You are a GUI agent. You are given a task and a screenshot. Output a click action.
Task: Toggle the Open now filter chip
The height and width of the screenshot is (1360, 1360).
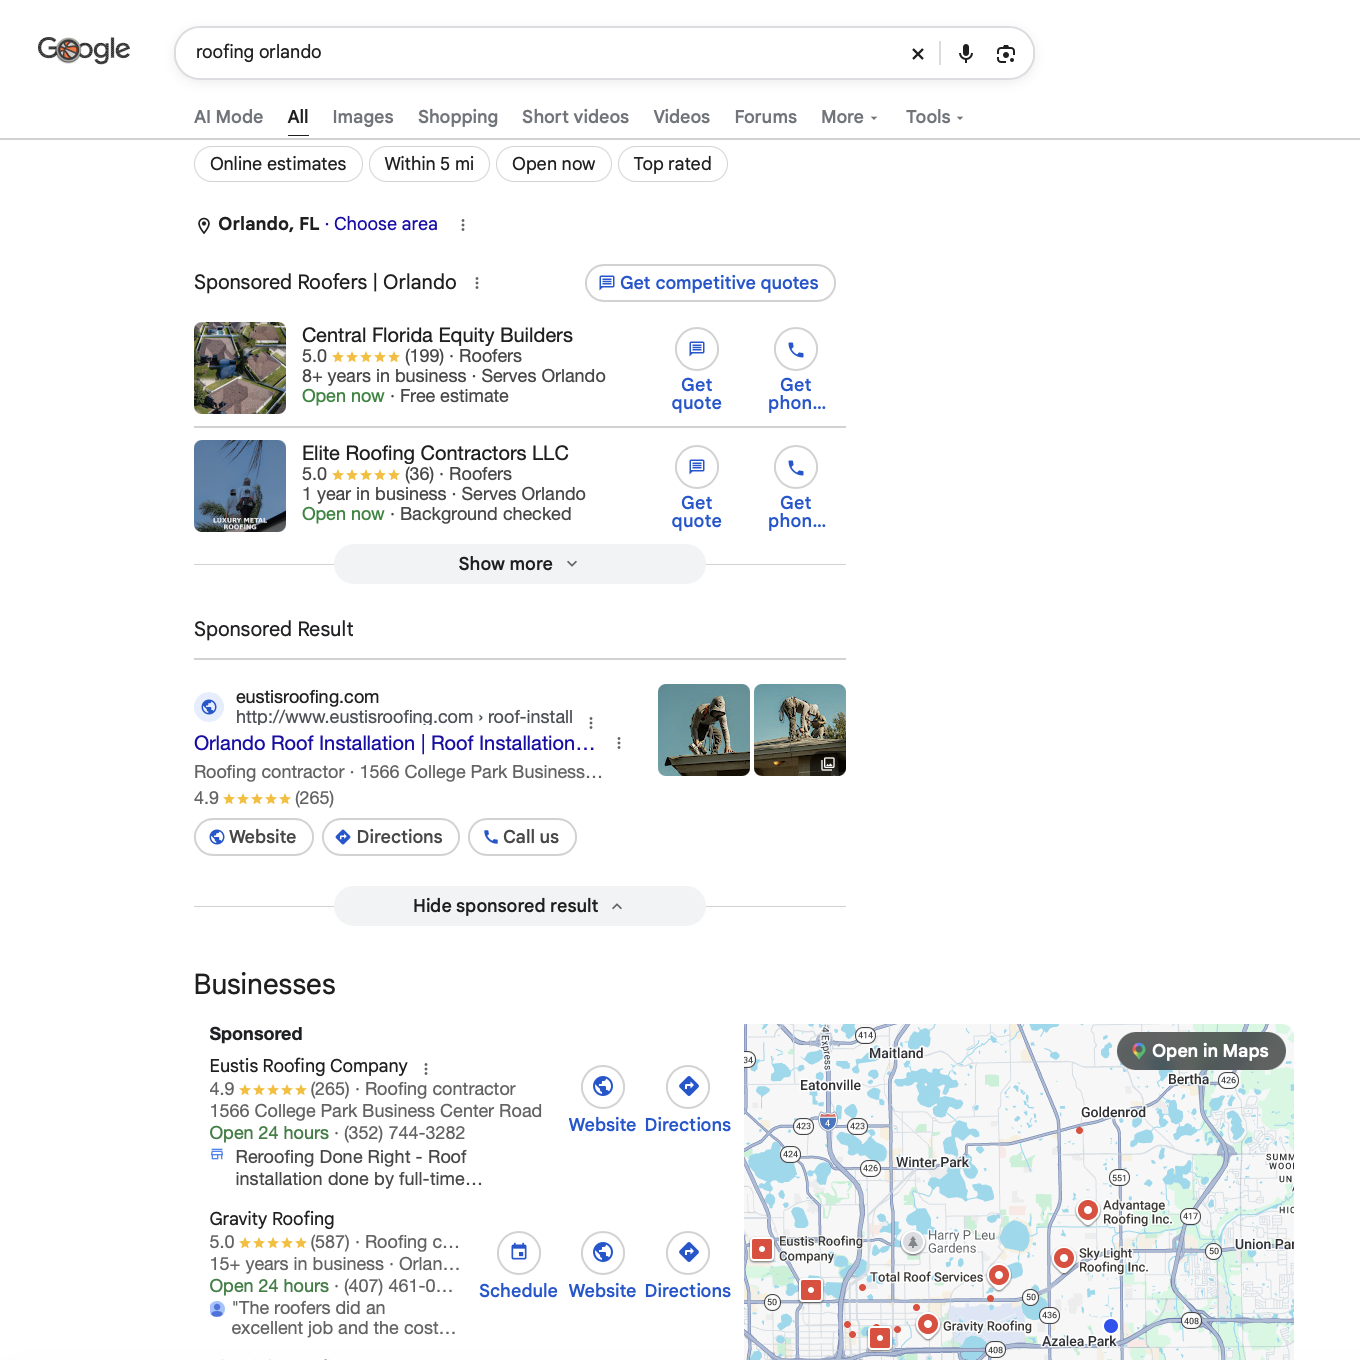click(x=553, y=164)
